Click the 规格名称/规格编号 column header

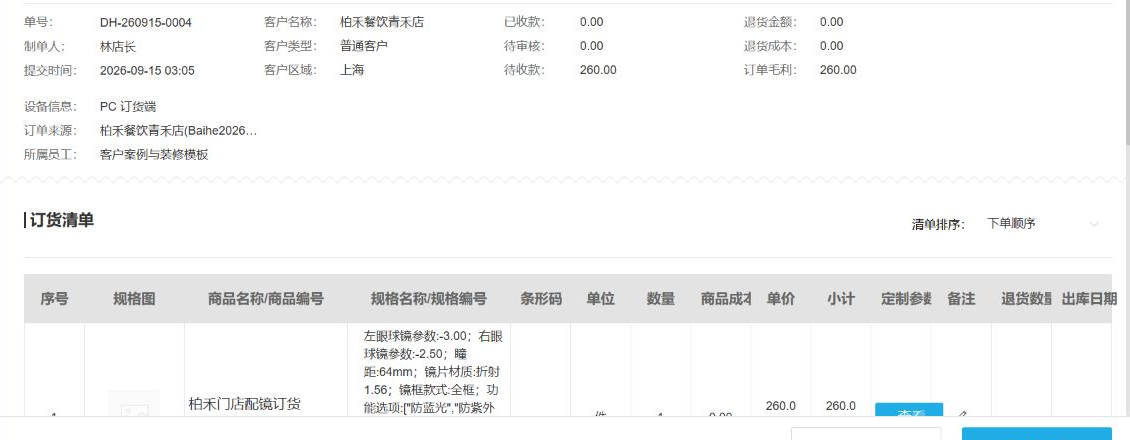coord(429,299)
